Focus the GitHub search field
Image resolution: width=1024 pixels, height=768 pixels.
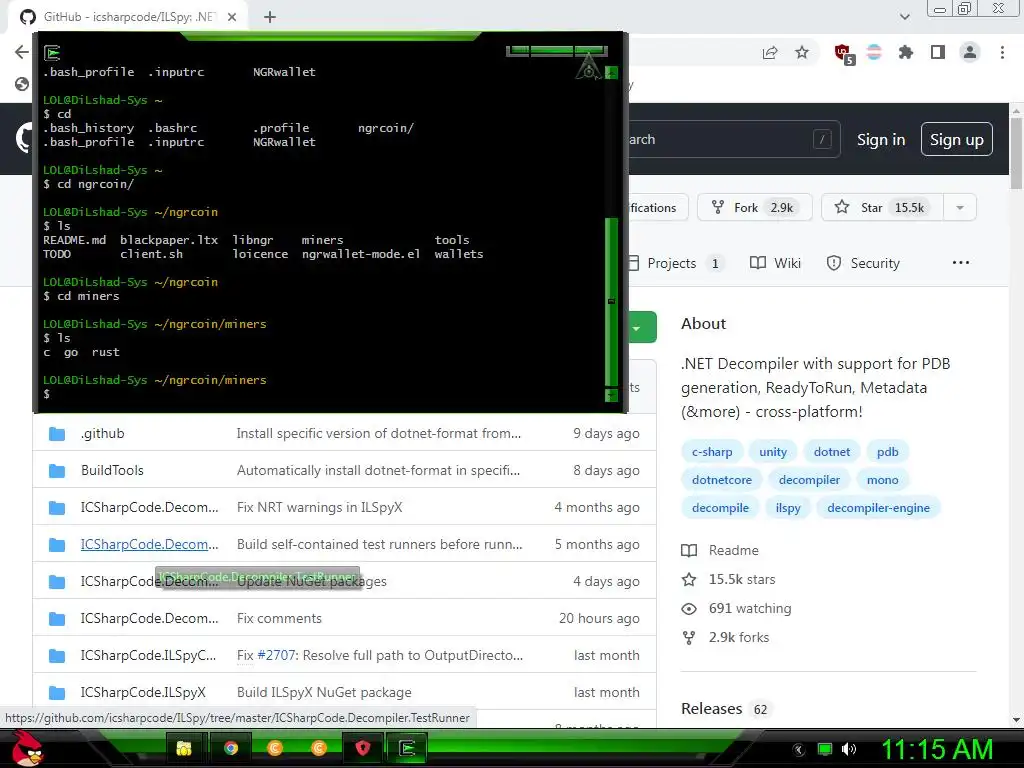pyautogui.click(x=733, y=139)
